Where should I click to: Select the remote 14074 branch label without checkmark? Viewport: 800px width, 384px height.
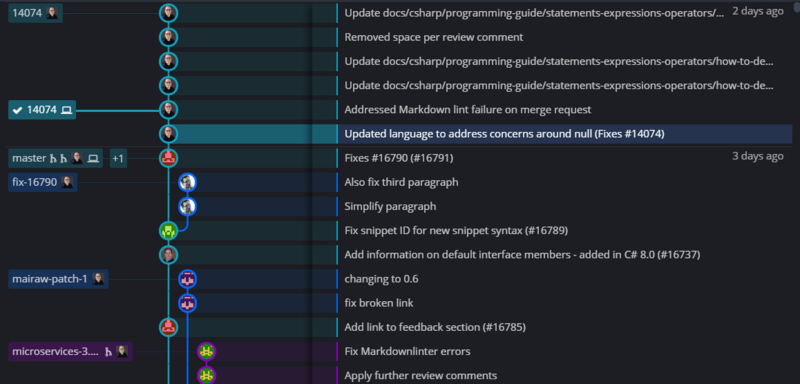(x=36, y=13)
